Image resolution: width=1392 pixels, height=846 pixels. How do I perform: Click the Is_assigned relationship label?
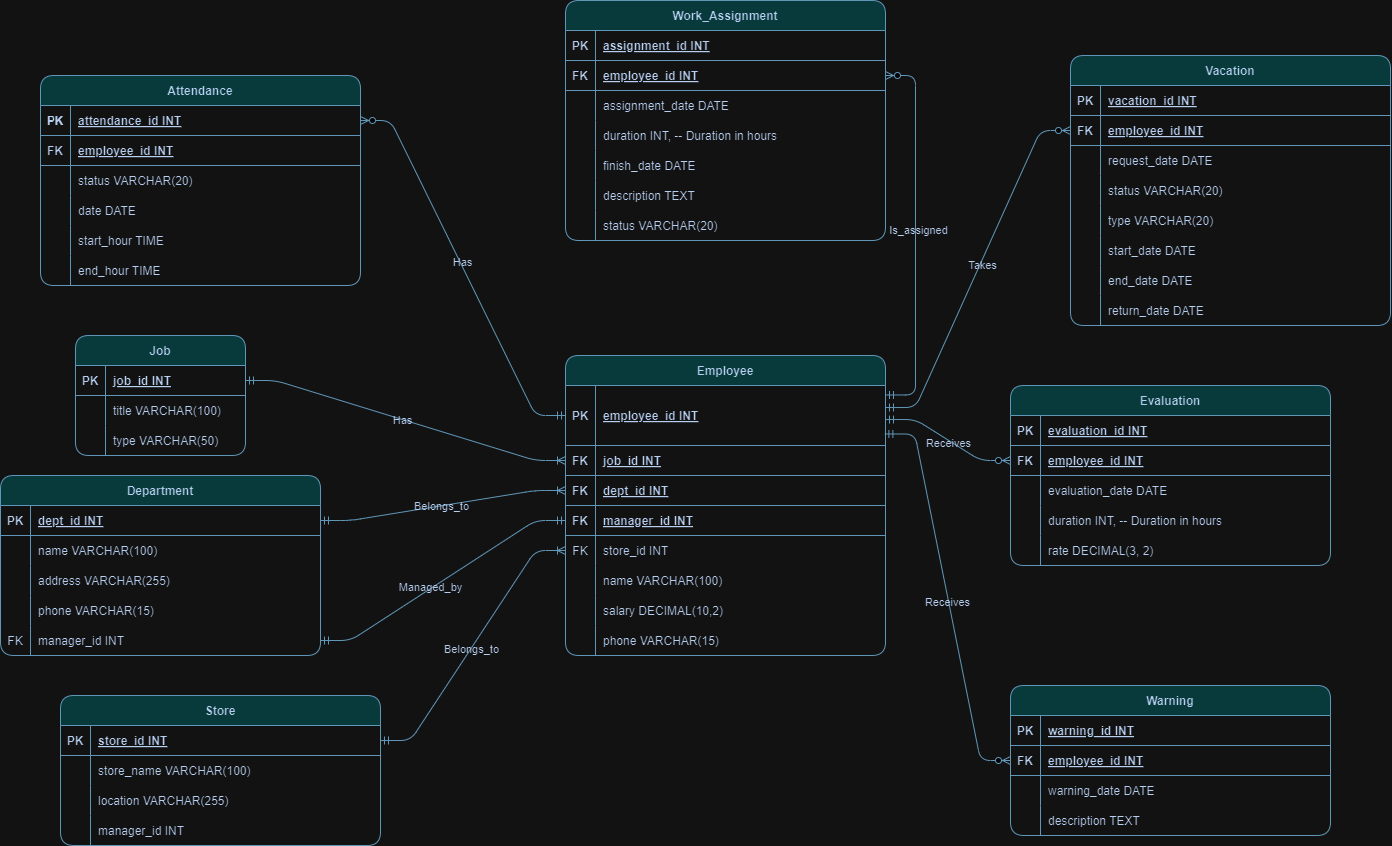(x=917, y=230)
